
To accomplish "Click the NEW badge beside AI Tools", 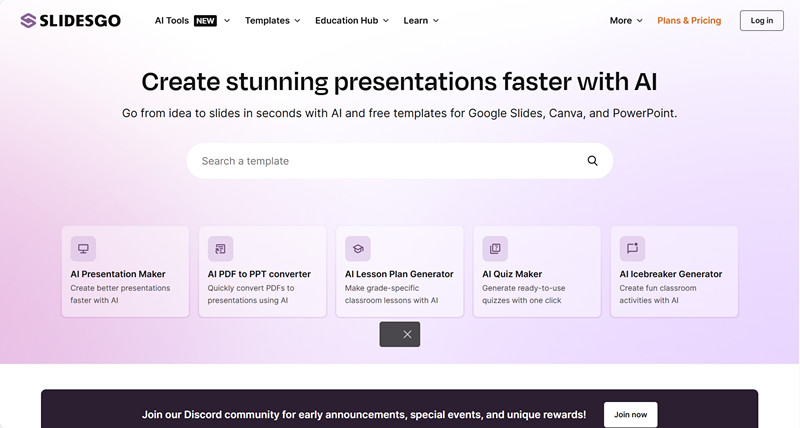I will [206, 20].
